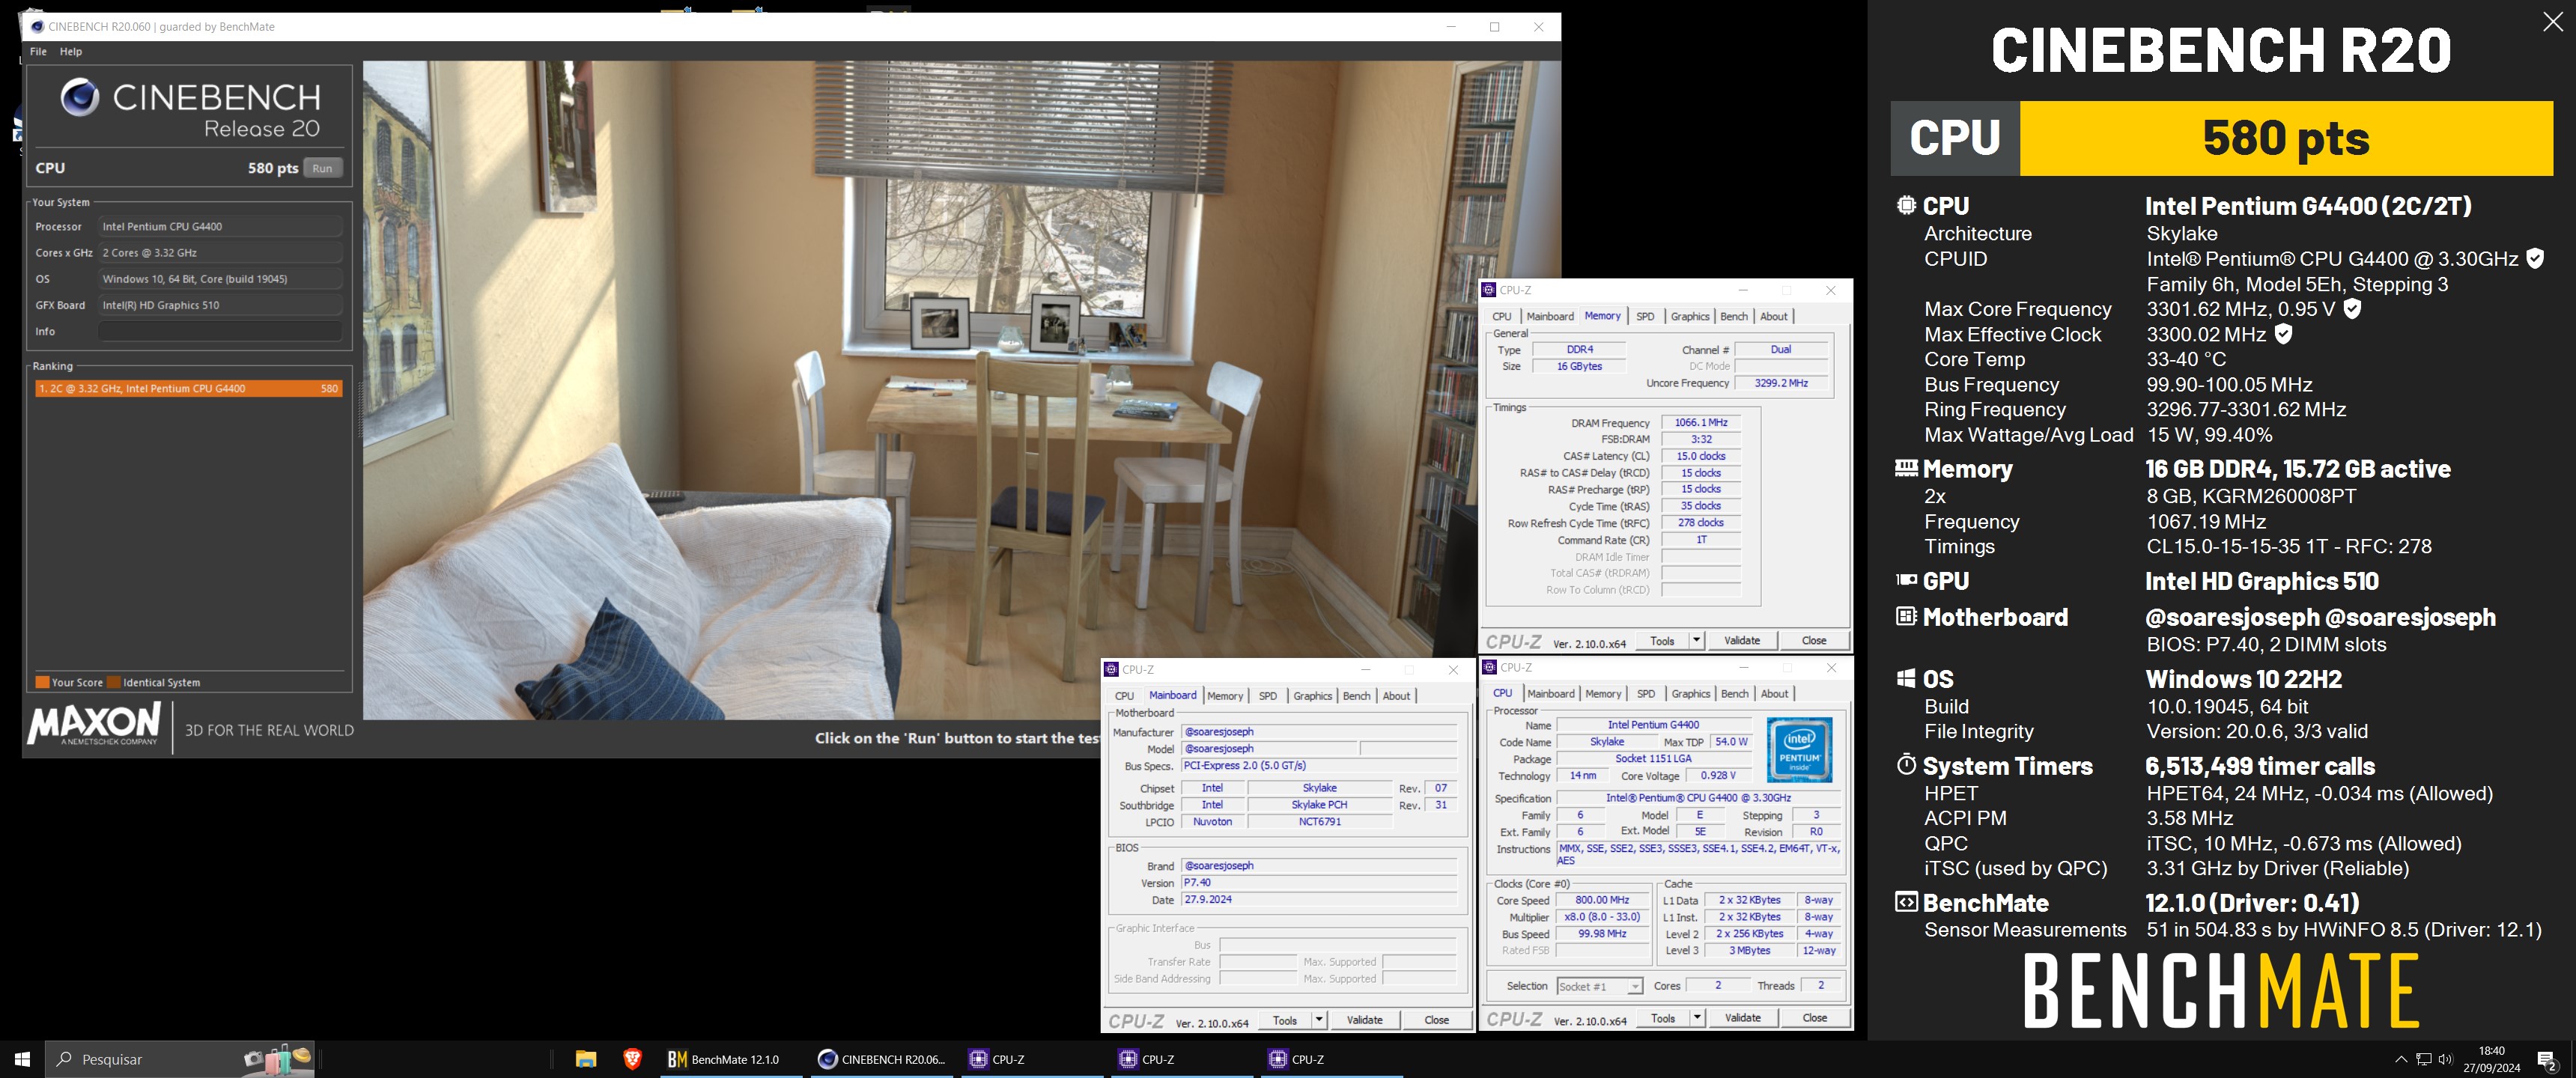Viewport: 2576px width, 1078px height.
Task: Click Validate in Memory CPU-Z window
Action: [1742, 640]
